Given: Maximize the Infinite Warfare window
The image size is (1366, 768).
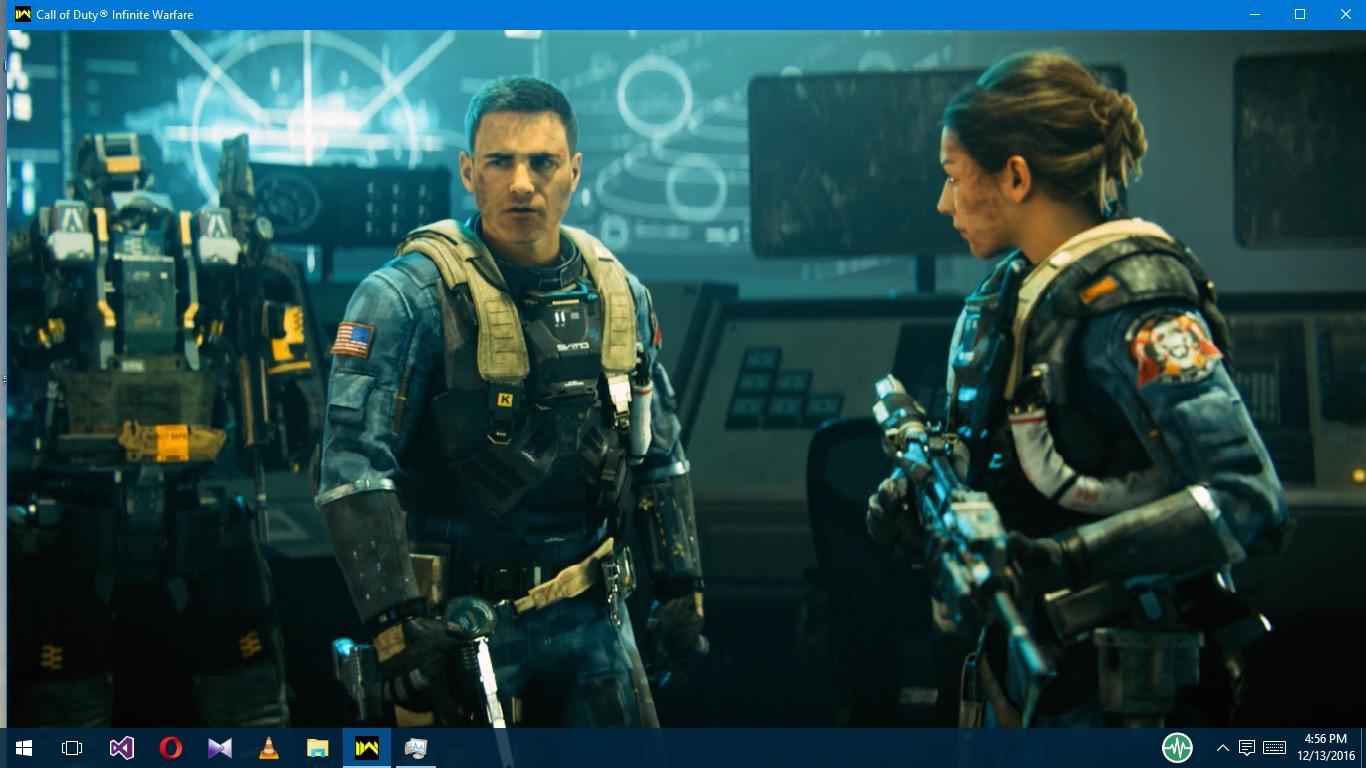Looking at the screenshot, I should tap(1300, 14).
